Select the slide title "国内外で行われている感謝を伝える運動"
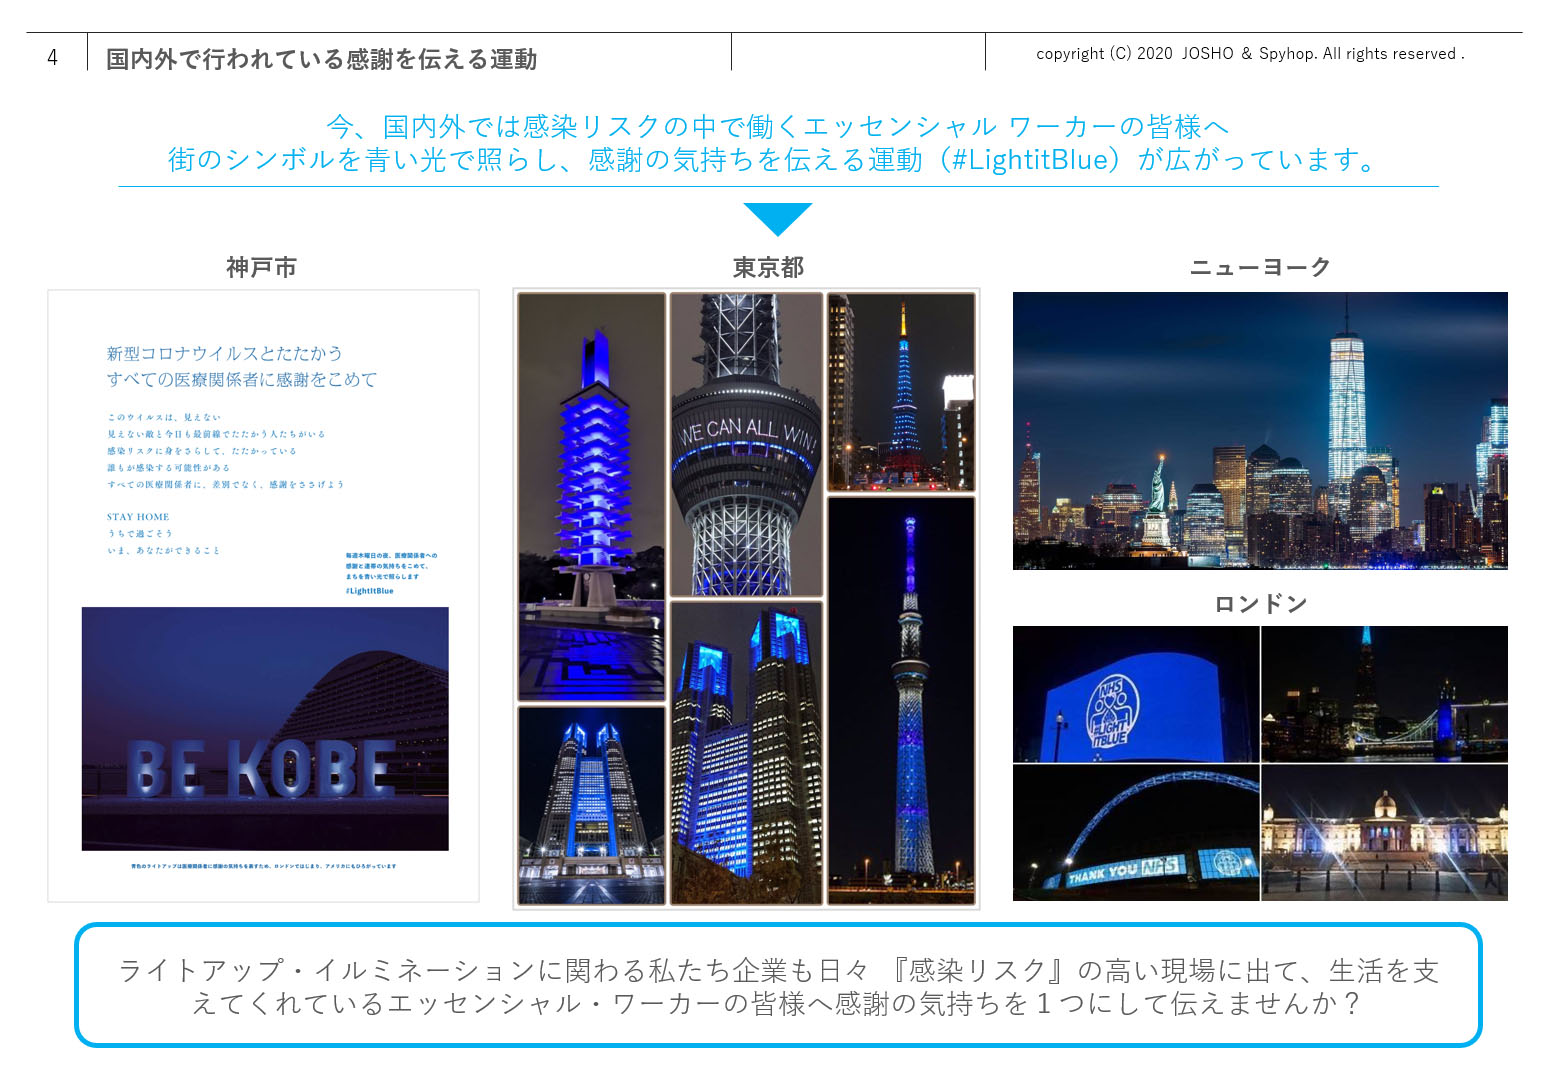Screen dimensions: 1554x1078 click(322, 59)
